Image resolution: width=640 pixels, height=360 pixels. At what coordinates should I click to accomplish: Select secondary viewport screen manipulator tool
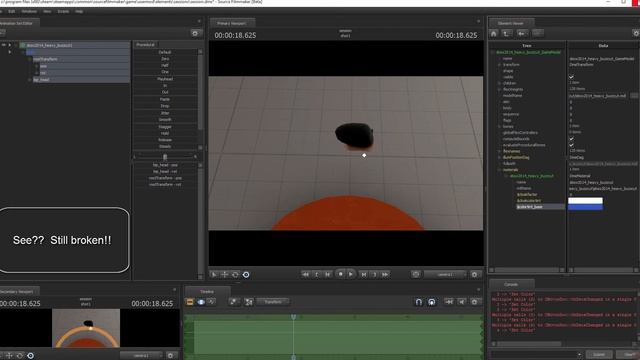(x=30, y=356)
